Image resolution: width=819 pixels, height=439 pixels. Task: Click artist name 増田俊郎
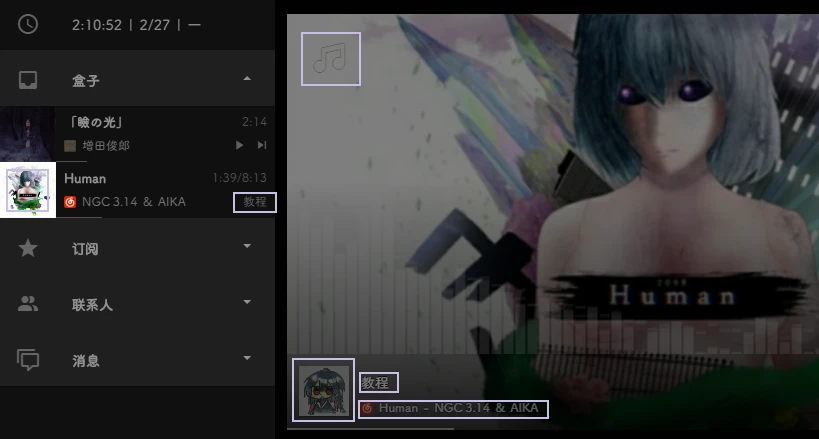(x=106, y=146)
